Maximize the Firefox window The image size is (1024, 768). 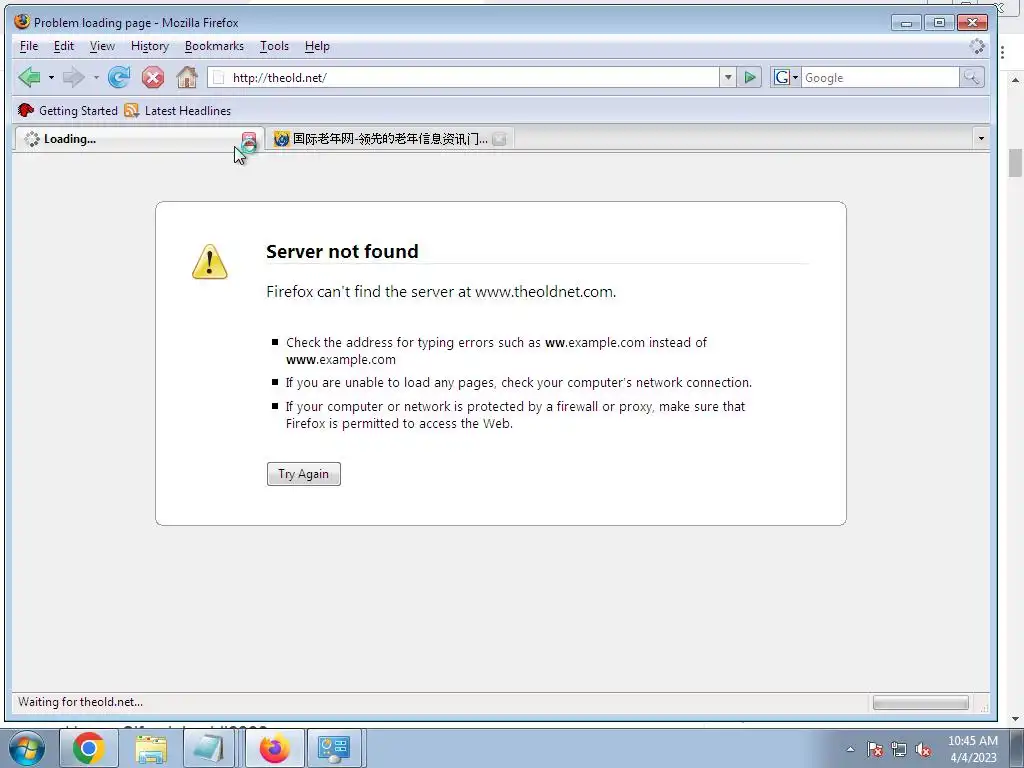click(939, 22)
